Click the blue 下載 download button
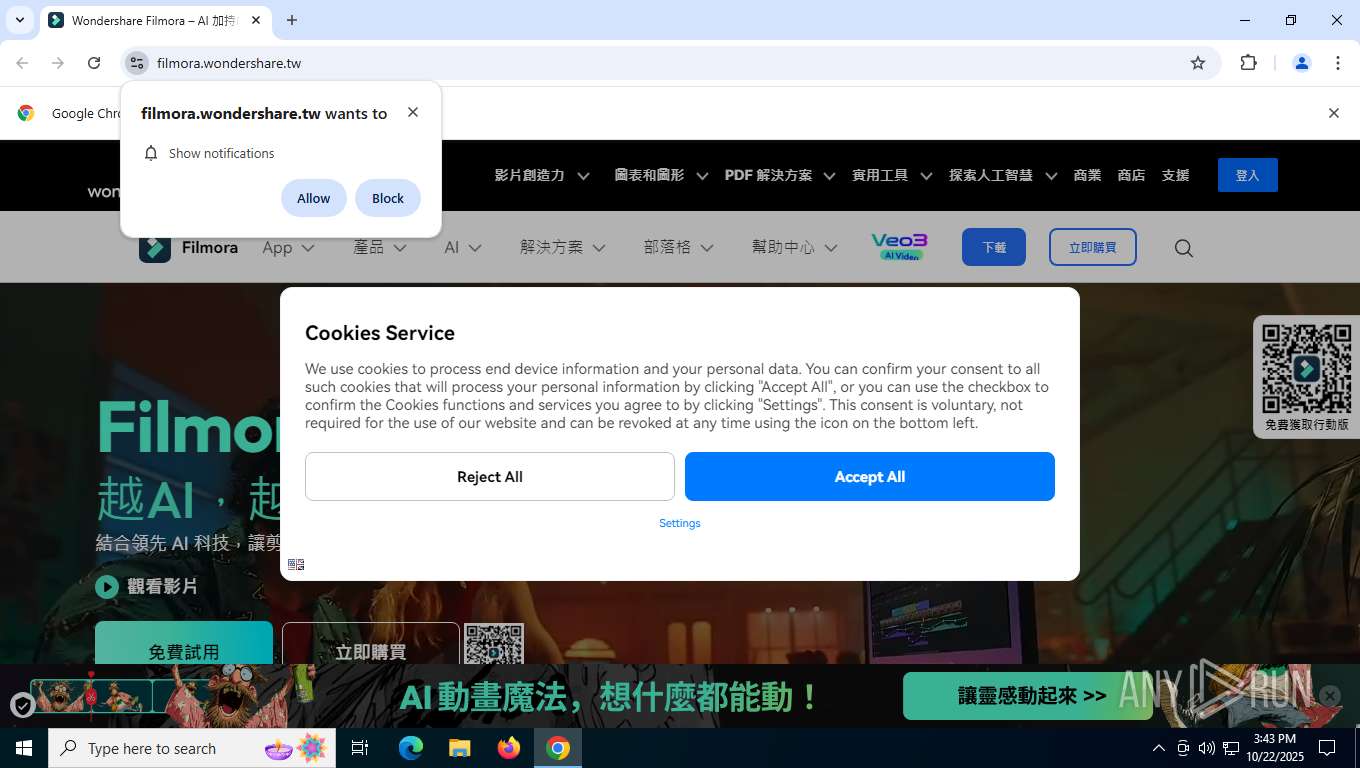1360x768 pixels. [x=994, y=247]
